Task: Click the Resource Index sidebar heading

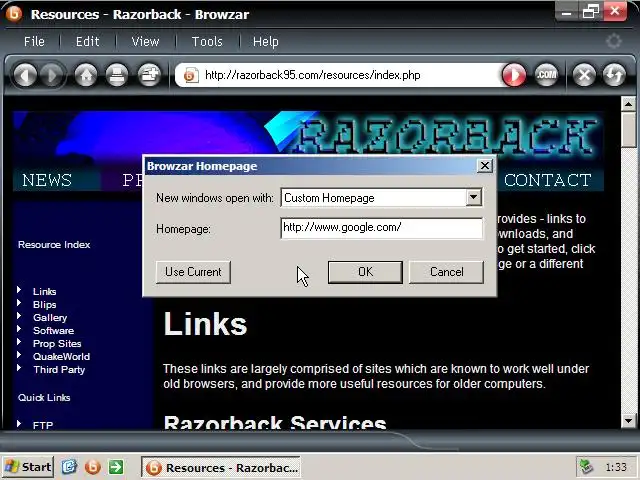Action: point(54,244)
